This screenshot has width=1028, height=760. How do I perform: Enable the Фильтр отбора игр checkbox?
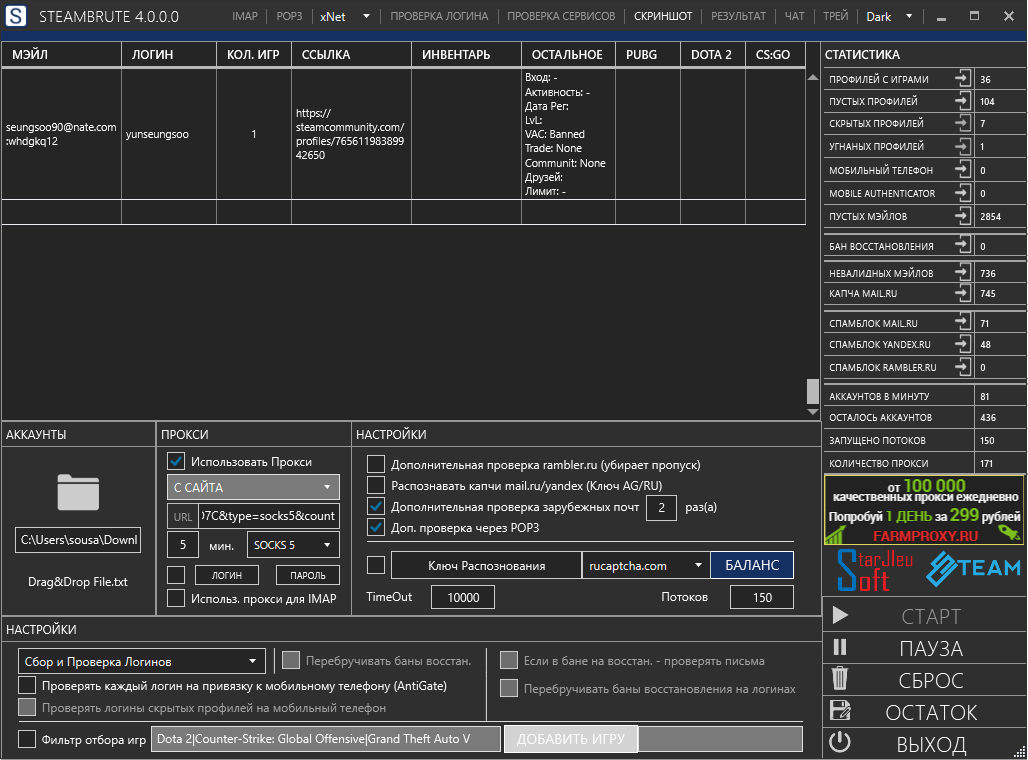(27, 739)
